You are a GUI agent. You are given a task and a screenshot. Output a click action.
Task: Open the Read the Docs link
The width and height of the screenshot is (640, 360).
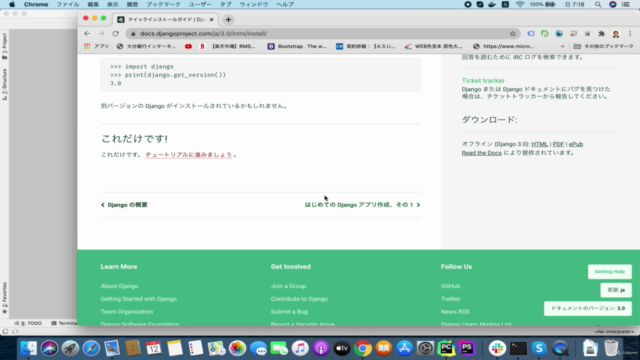click(481, 153)
